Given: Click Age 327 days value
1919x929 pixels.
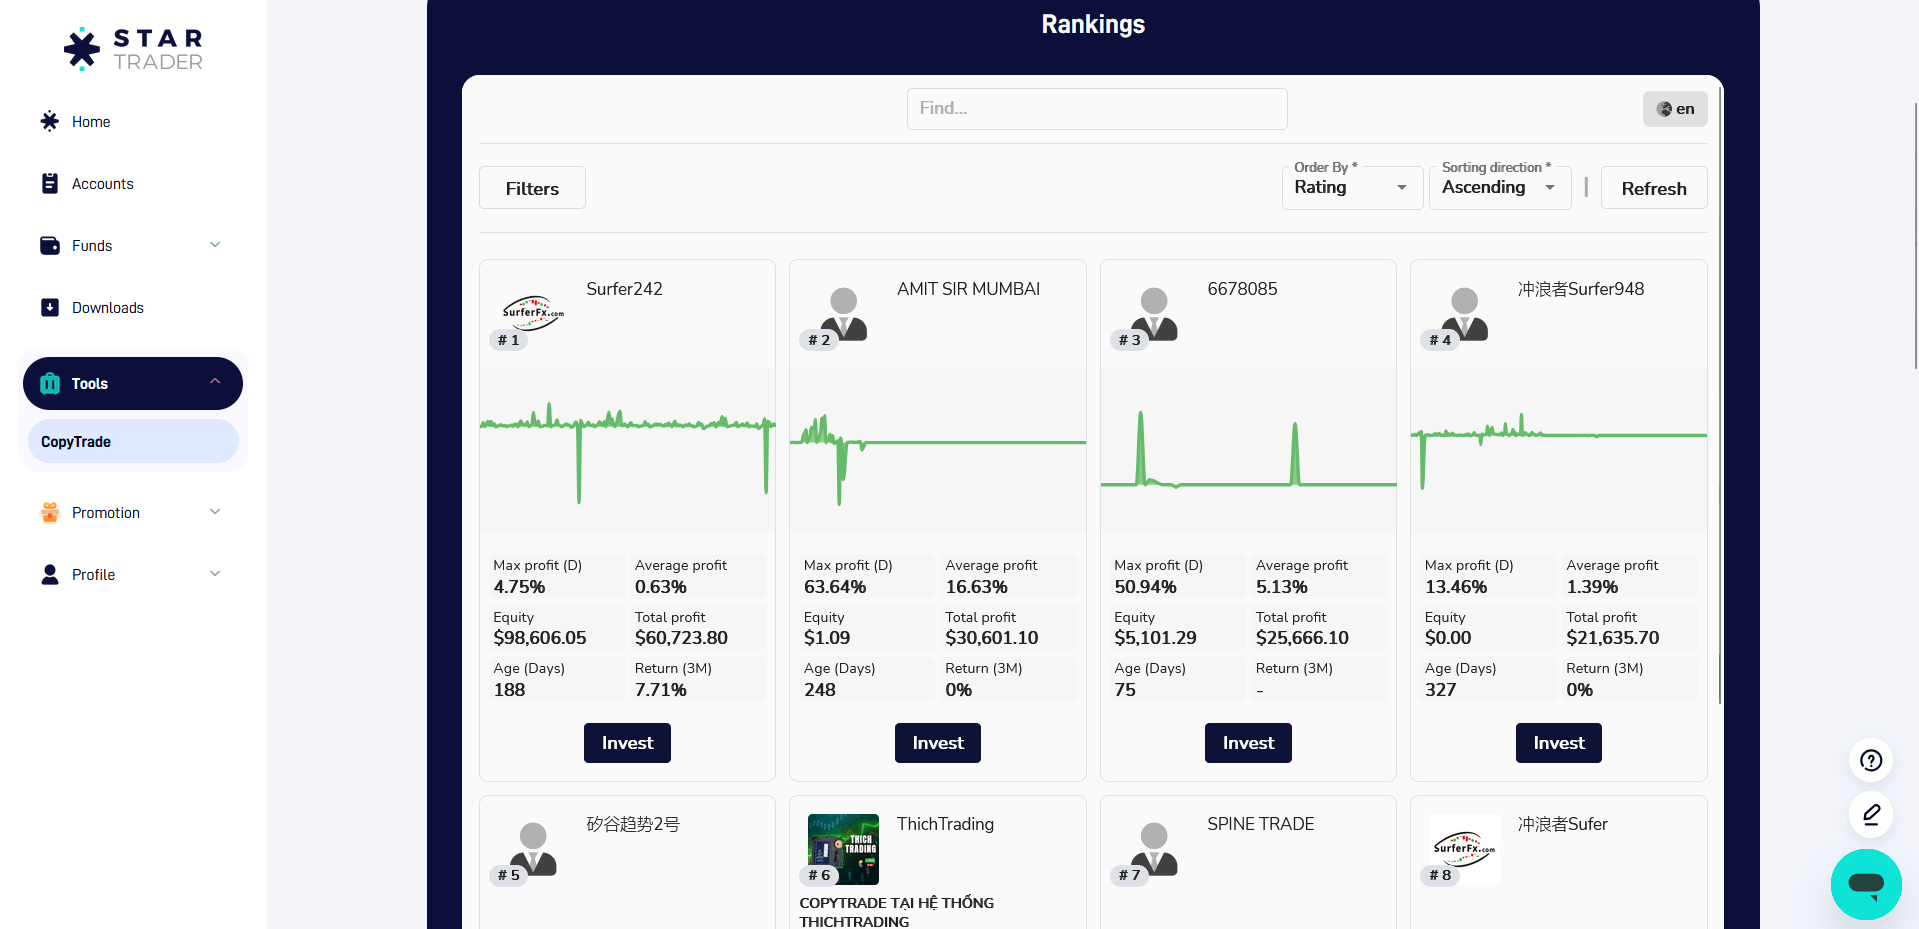Looking at the screenshot, I should pyautogui.click(x=1440, y=690).
